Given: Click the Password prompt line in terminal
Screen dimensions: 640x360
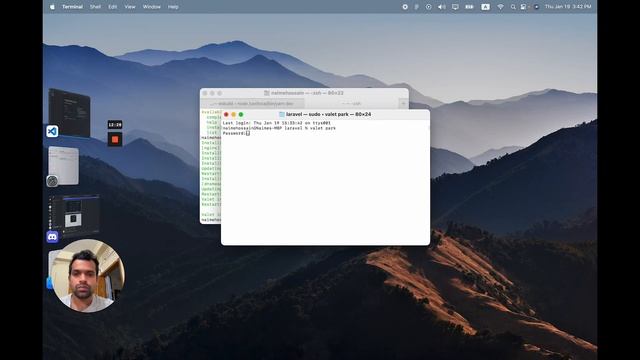Looking at the screenshot, I should click(x=236, y=133).
